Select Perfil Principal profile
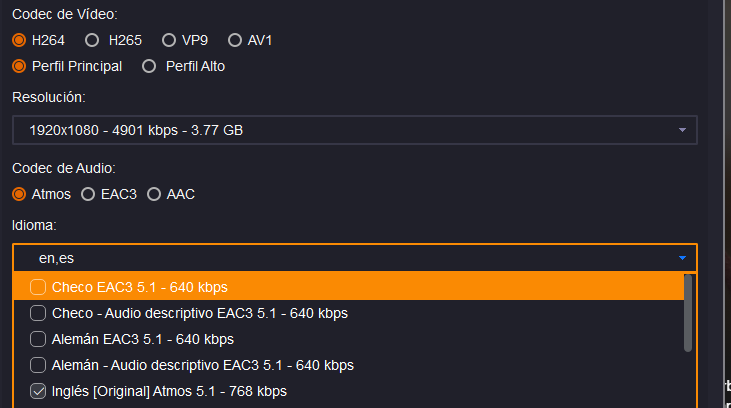Screen dimensions: 731x408 click(x=19, y=67)
